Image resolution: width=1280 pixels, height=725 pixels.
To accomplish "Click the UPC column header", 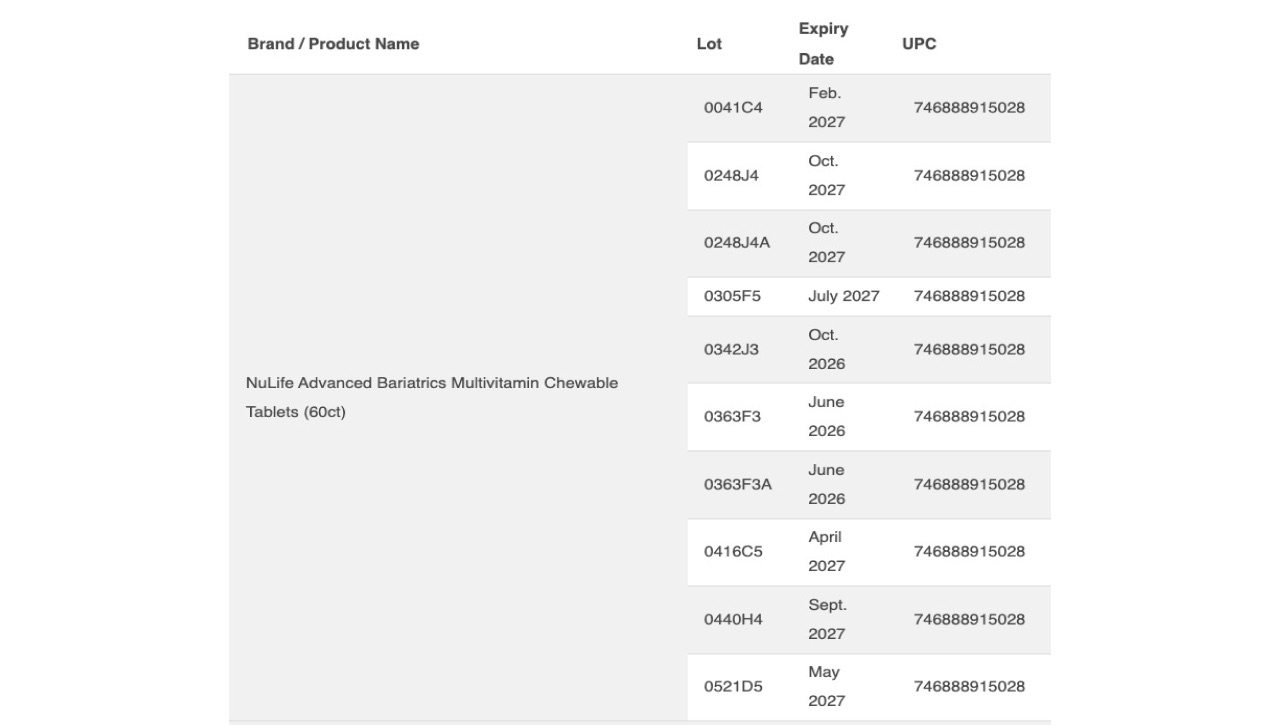I will [x=919, y=44].
